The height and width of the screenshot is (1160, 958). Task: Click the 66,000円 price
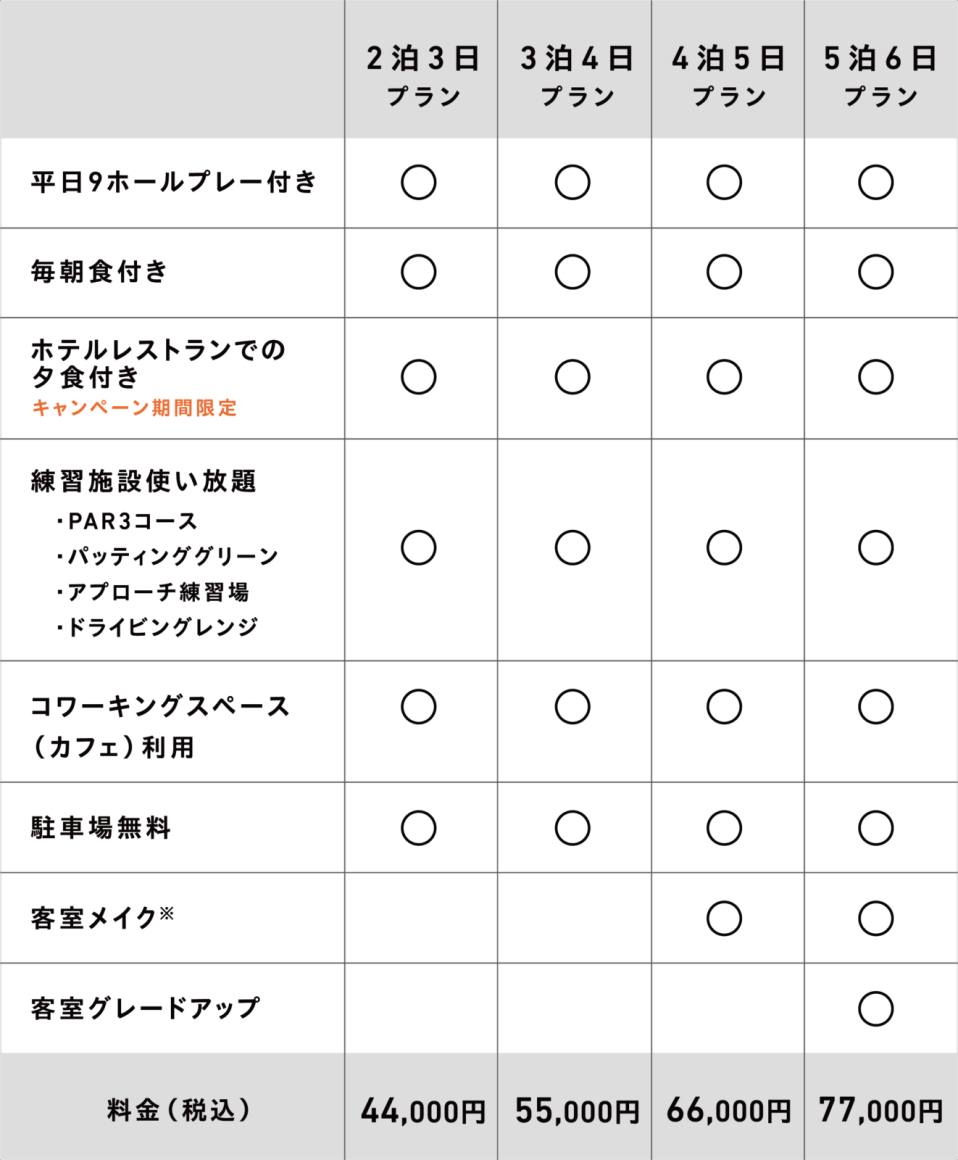point(728,1110)
